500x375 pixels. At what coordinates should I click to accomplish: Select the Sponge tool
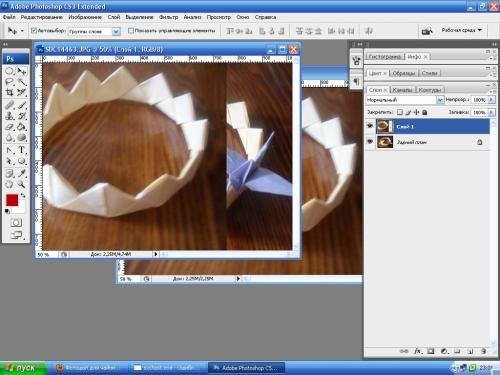tap(22, 137)
